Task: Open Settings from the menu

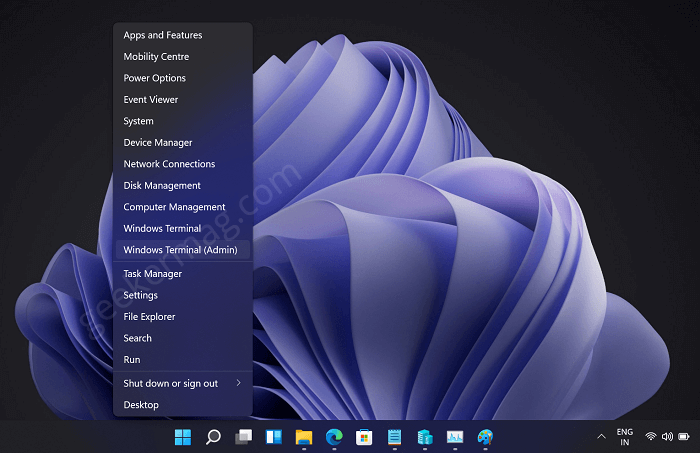Action: tap(183, 295)
